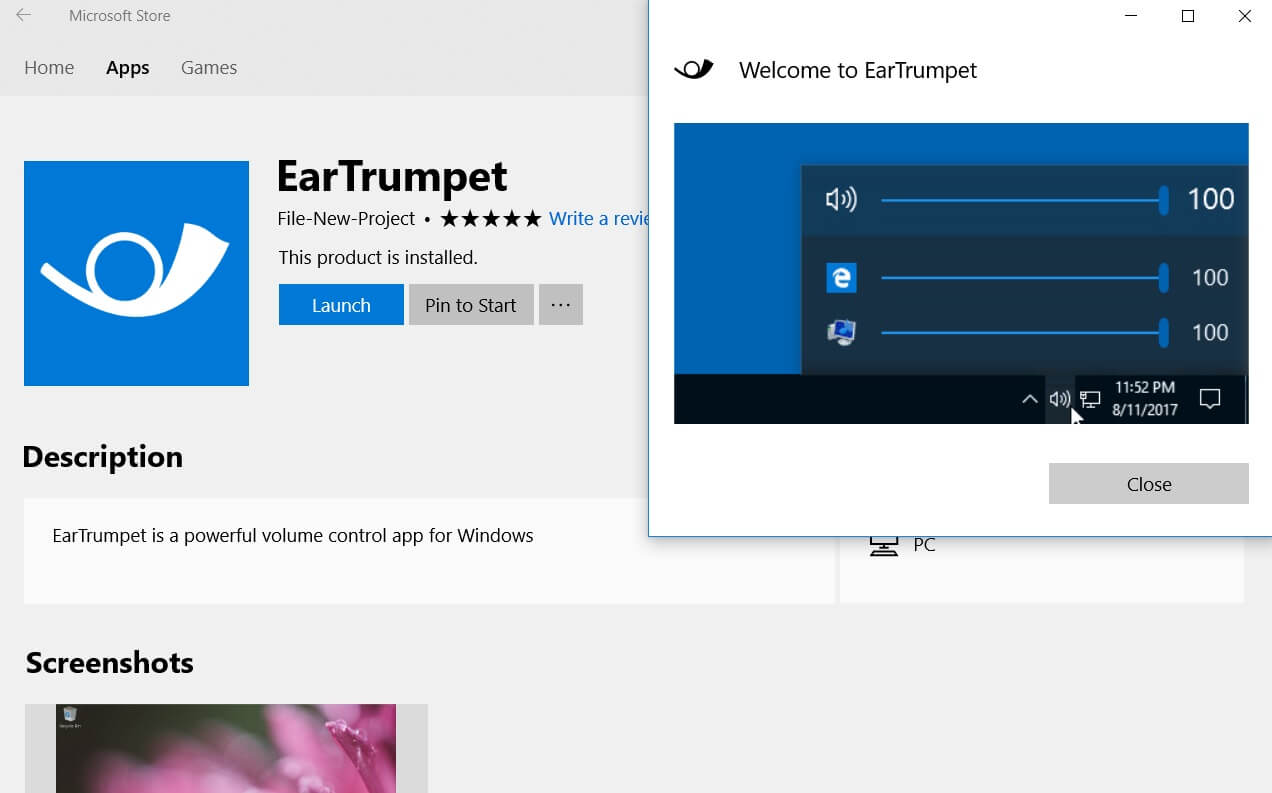Click the Edge browser volume icon

841,278
